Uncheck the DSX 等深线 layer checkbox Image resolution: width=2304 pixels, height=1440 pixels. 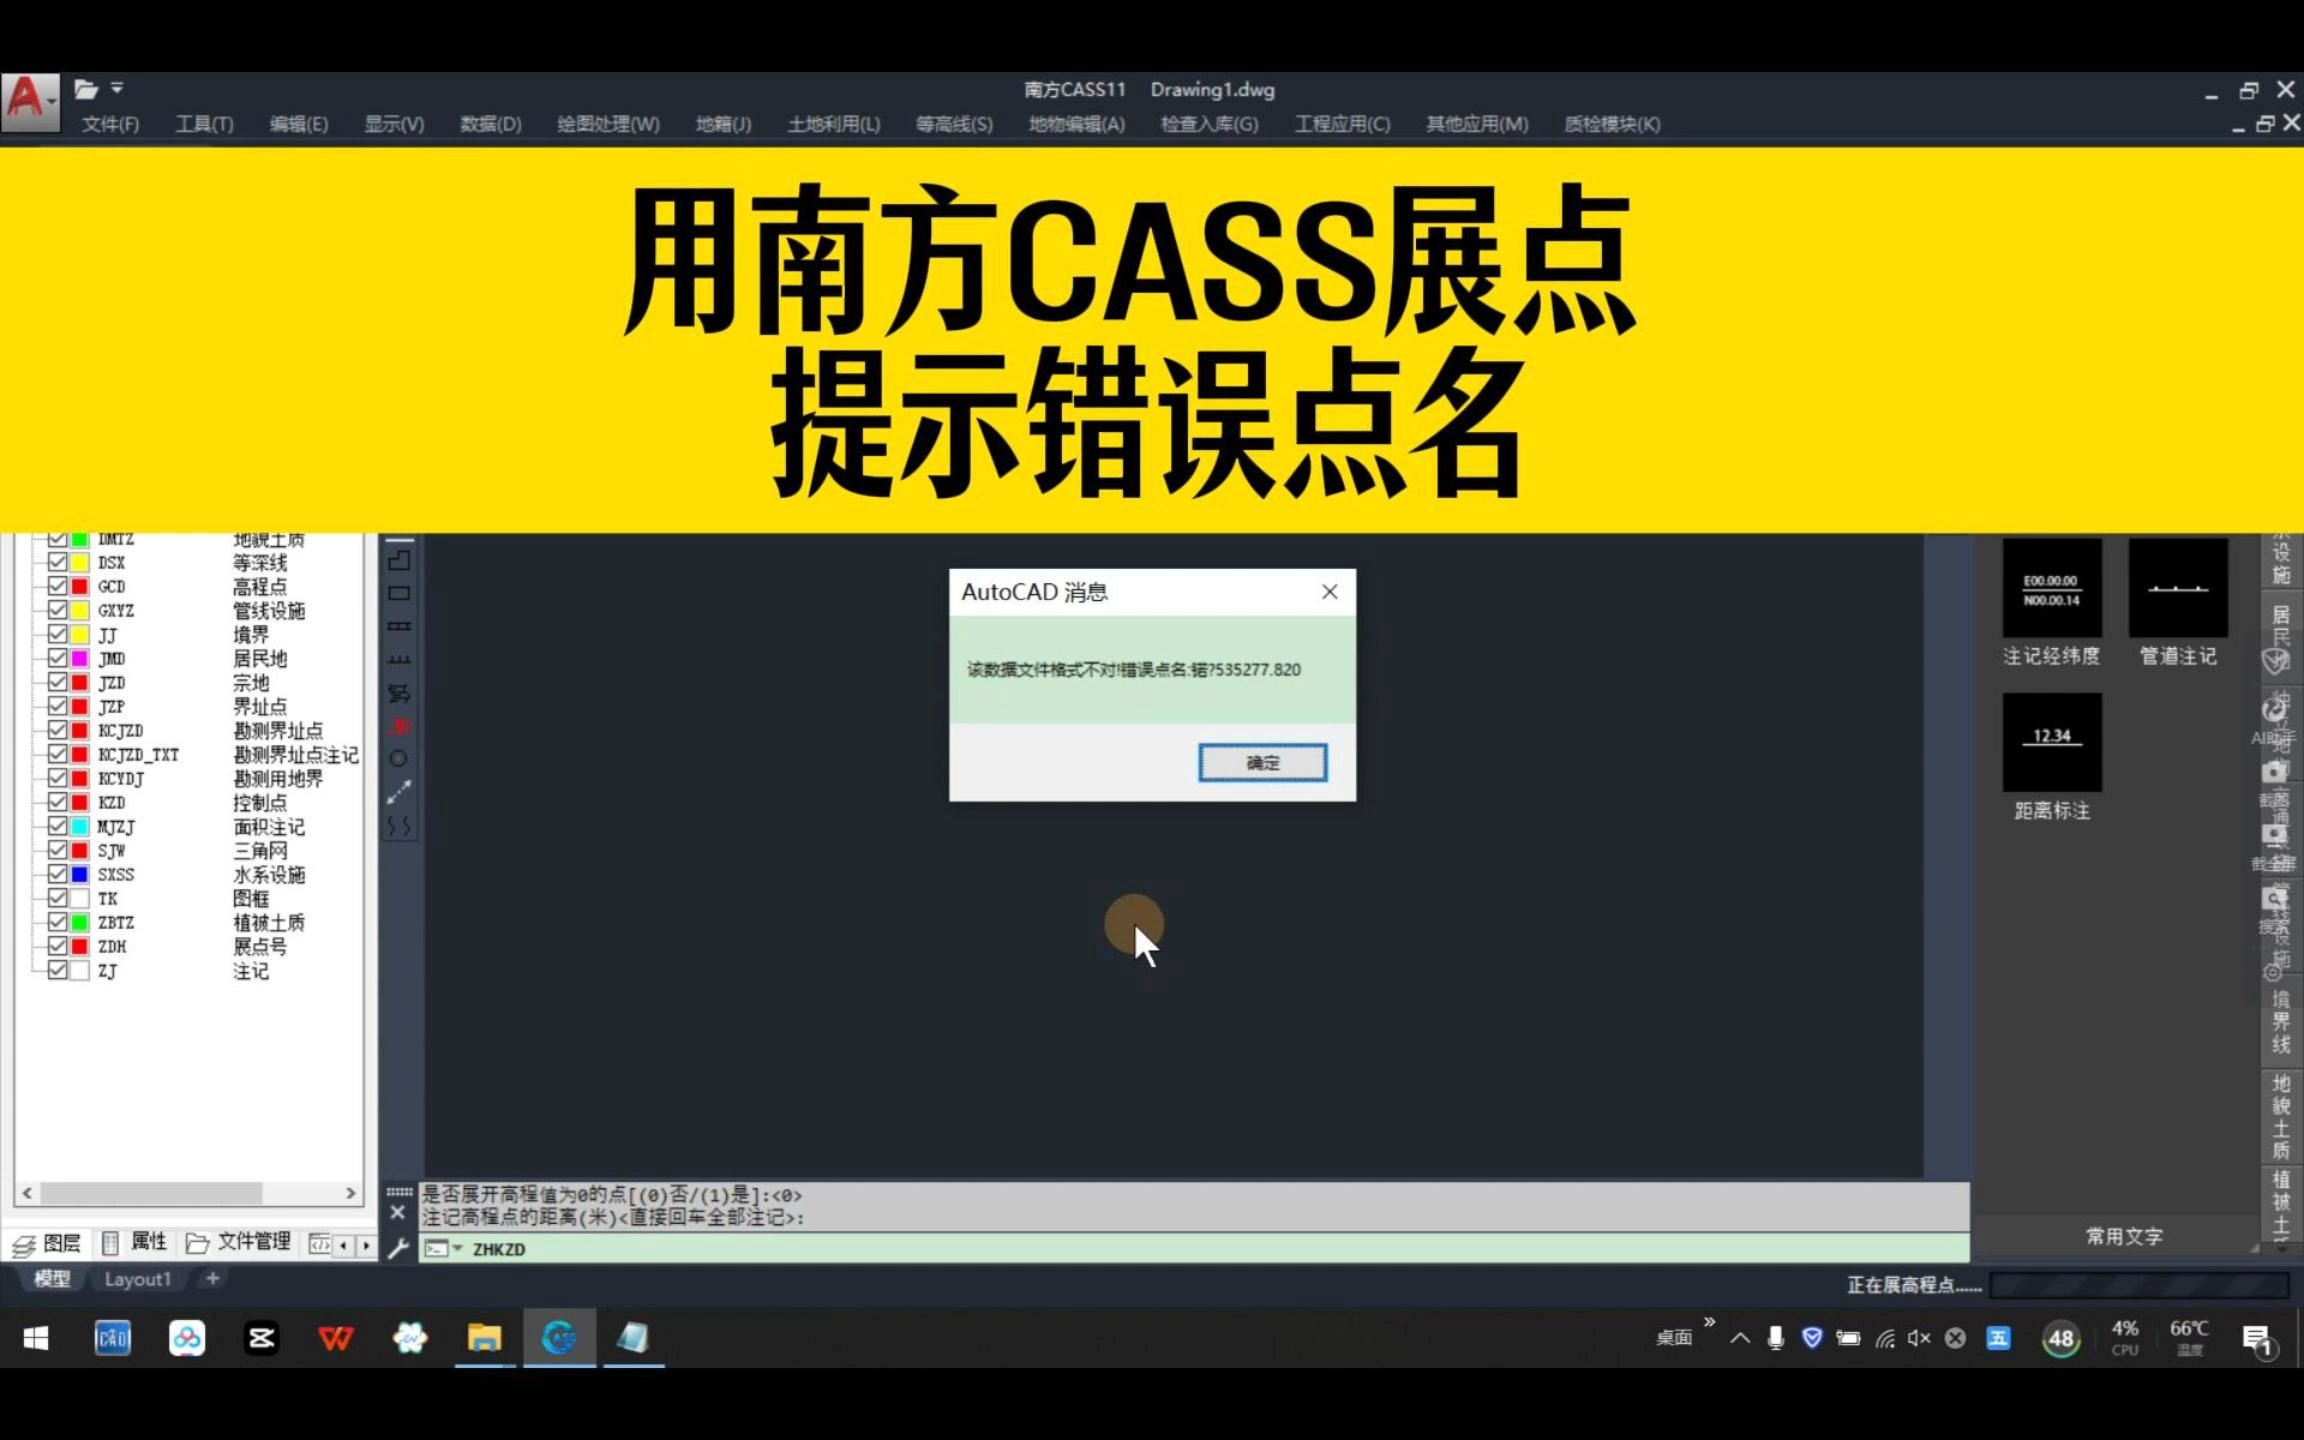57,562
